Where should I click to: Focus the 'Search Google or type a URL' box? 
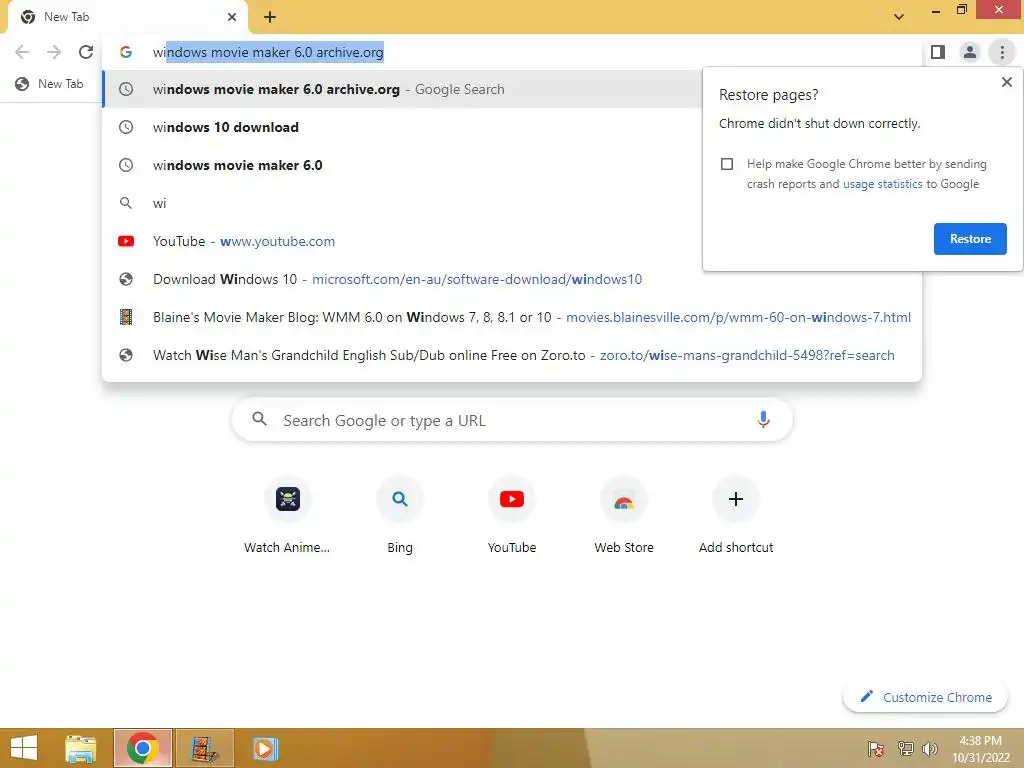point(512,420)
